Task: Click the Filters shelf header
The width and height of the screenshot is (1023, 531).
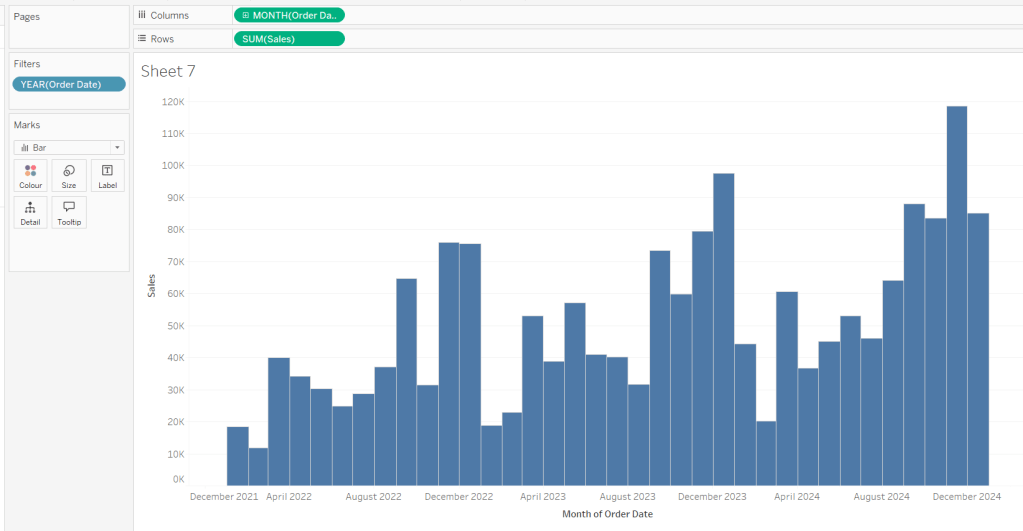Action: point(27,64)
